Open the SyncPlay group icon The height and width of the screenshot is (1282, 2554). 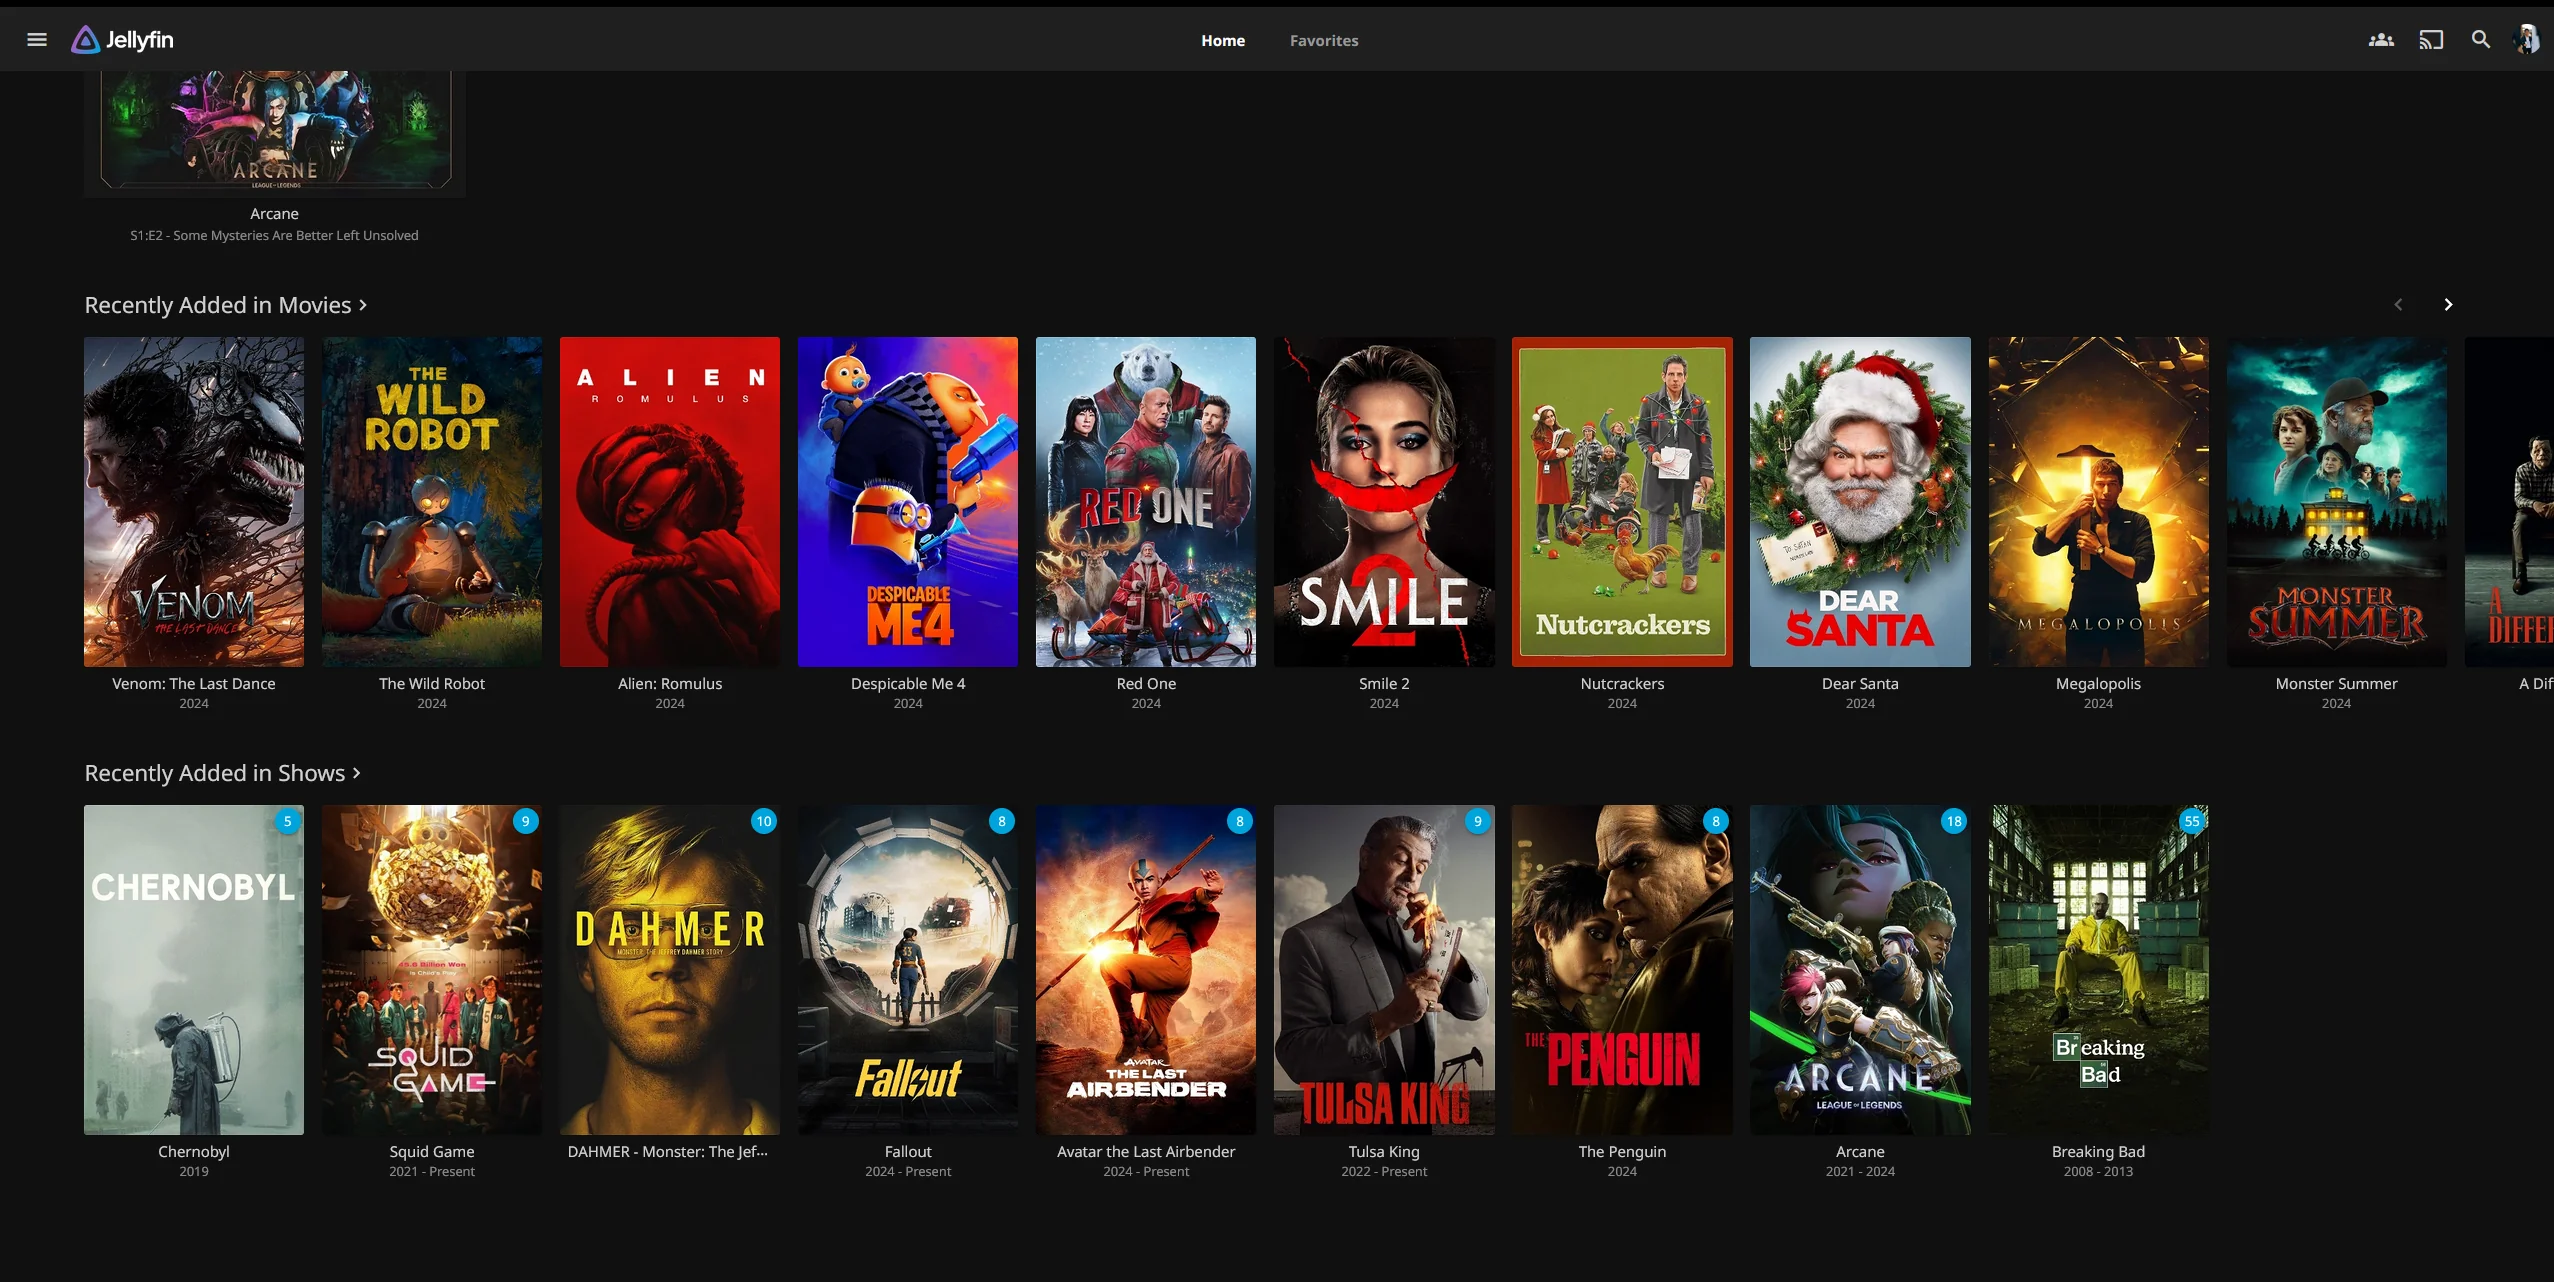(2381, 40)
